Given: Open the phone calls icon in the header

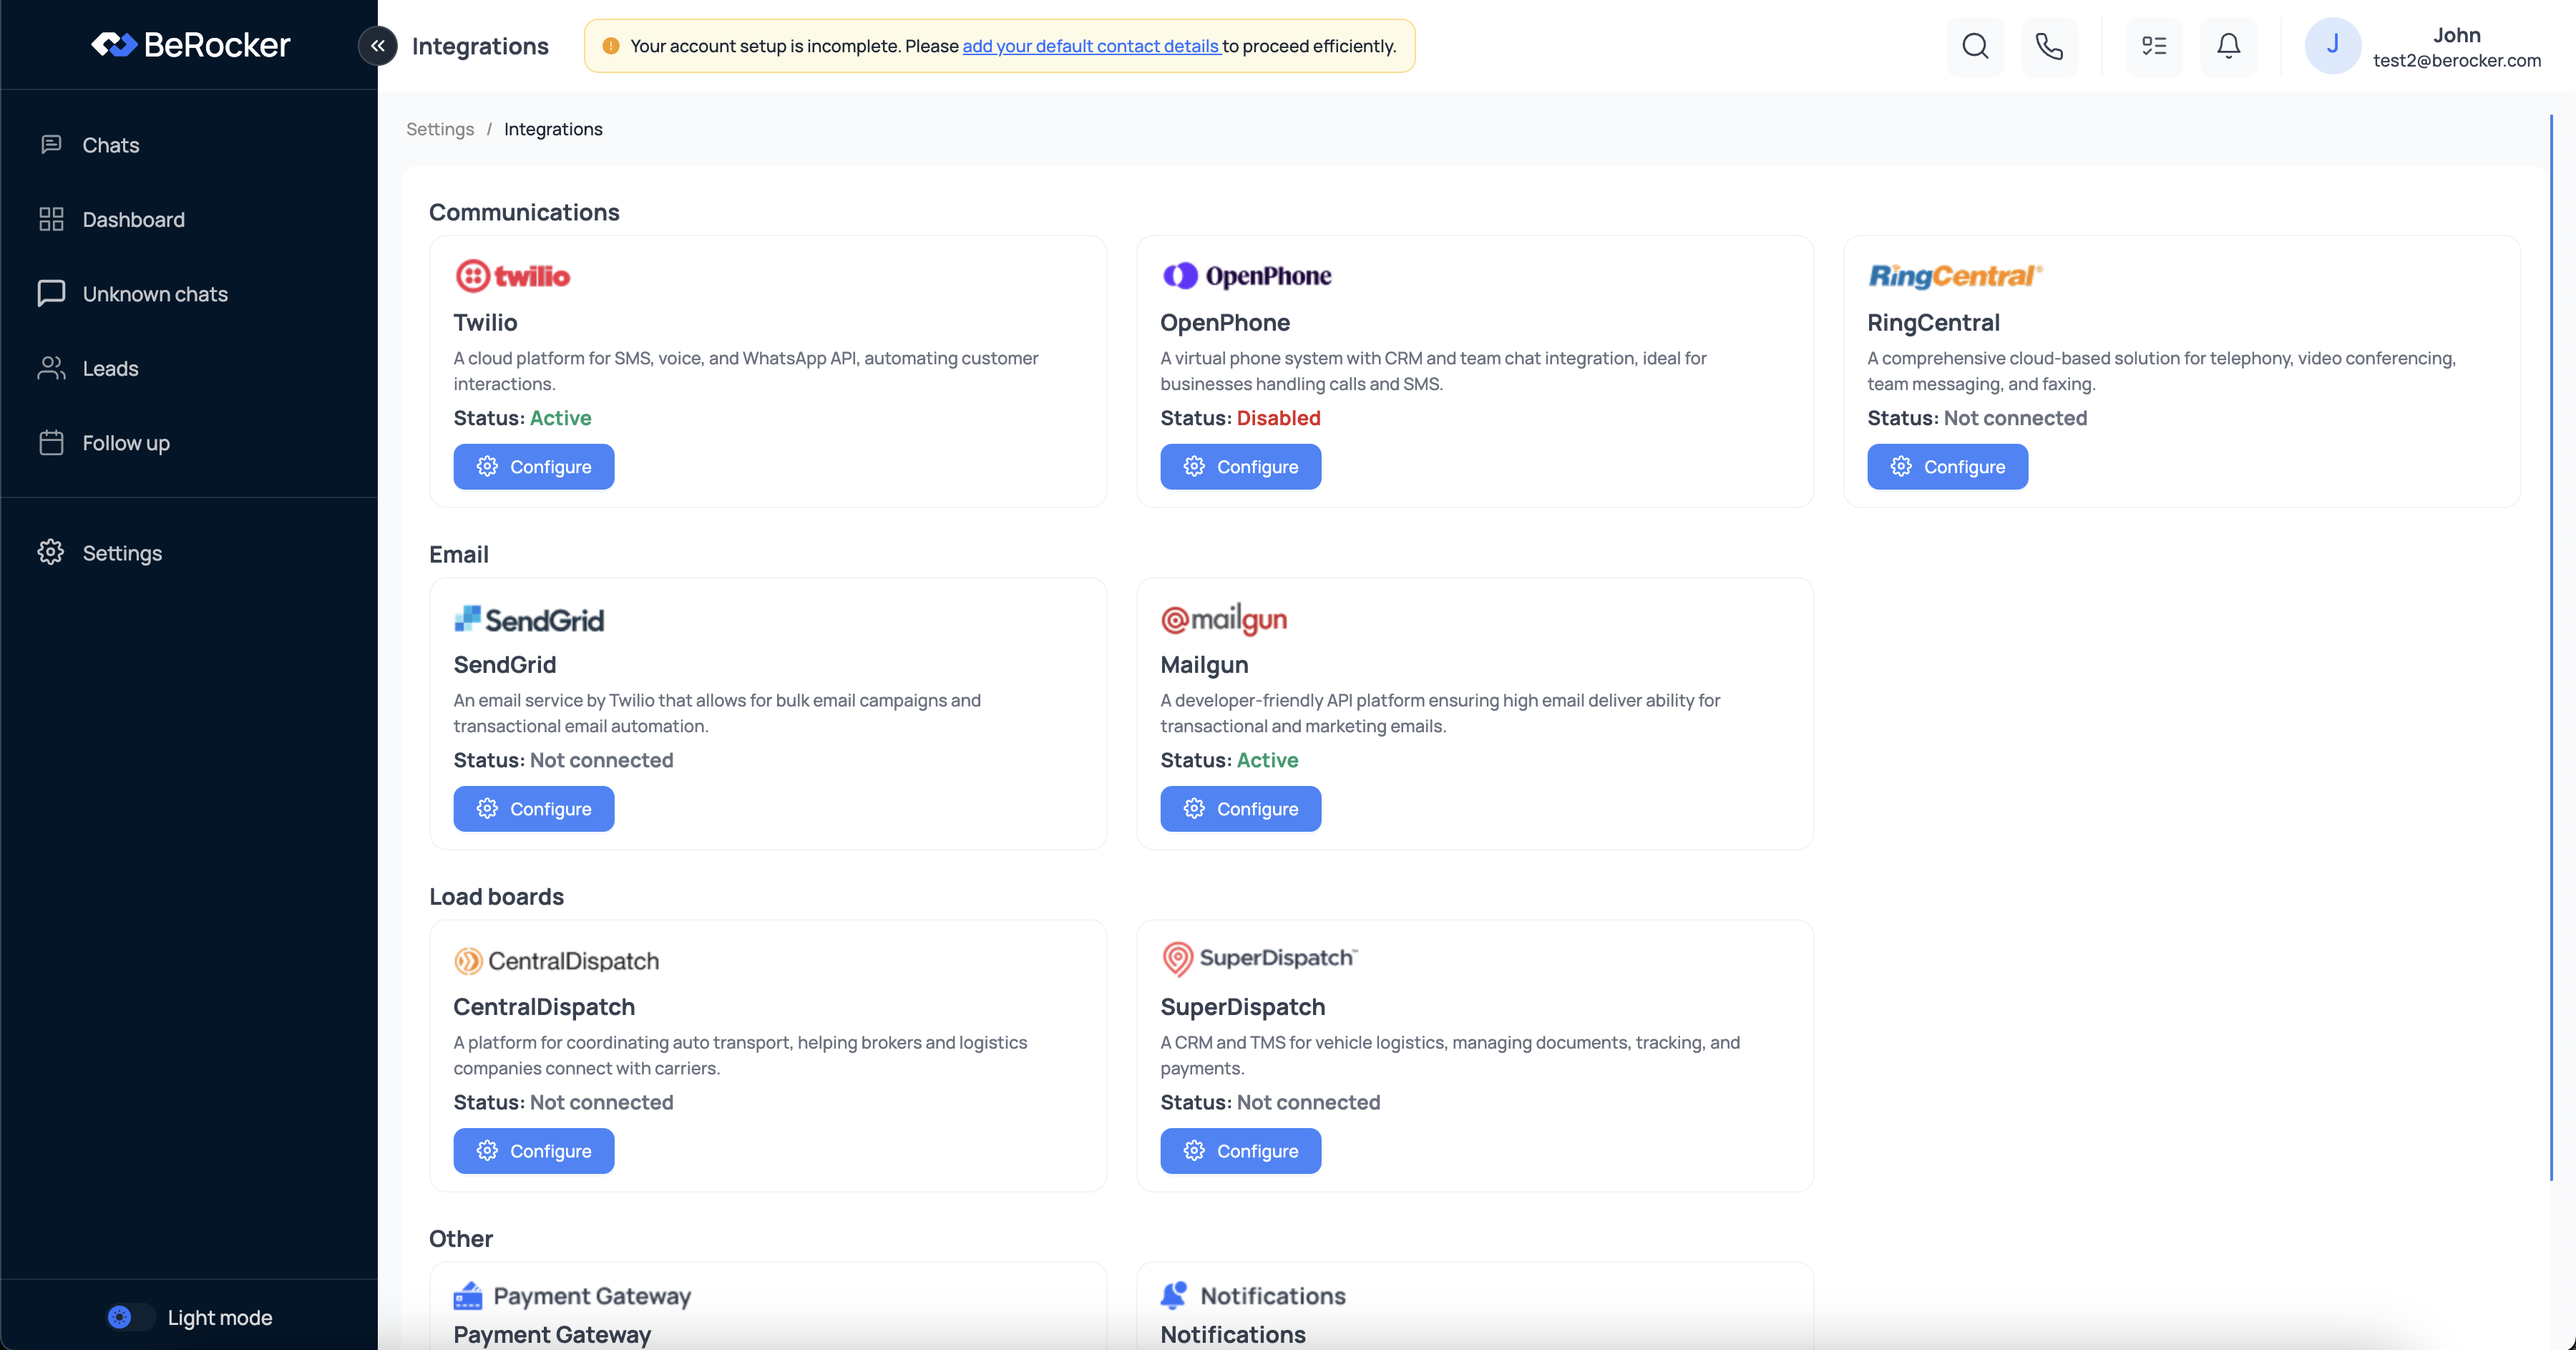Looking at the screenshot, I should click(2050, 46).
